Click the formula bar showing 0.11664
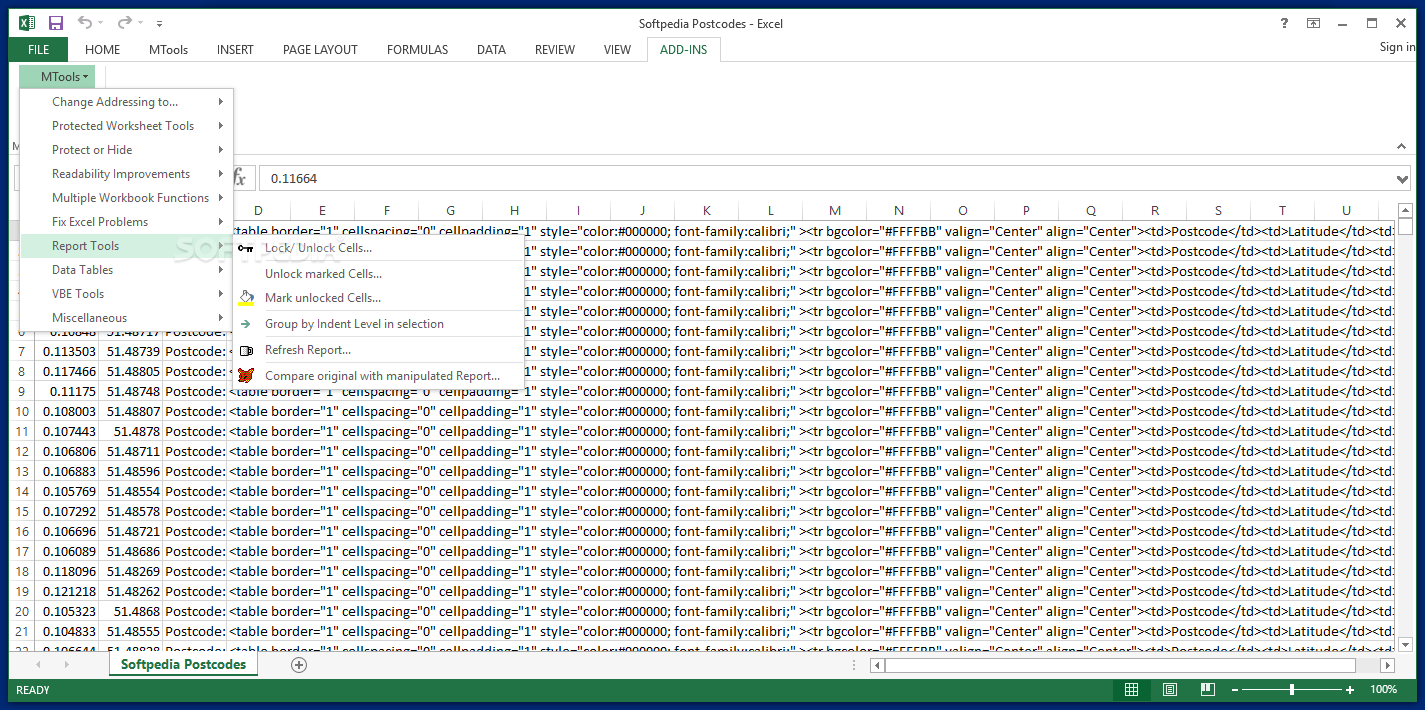Viewport: 1425px width, 710px height. coord(825,178)
